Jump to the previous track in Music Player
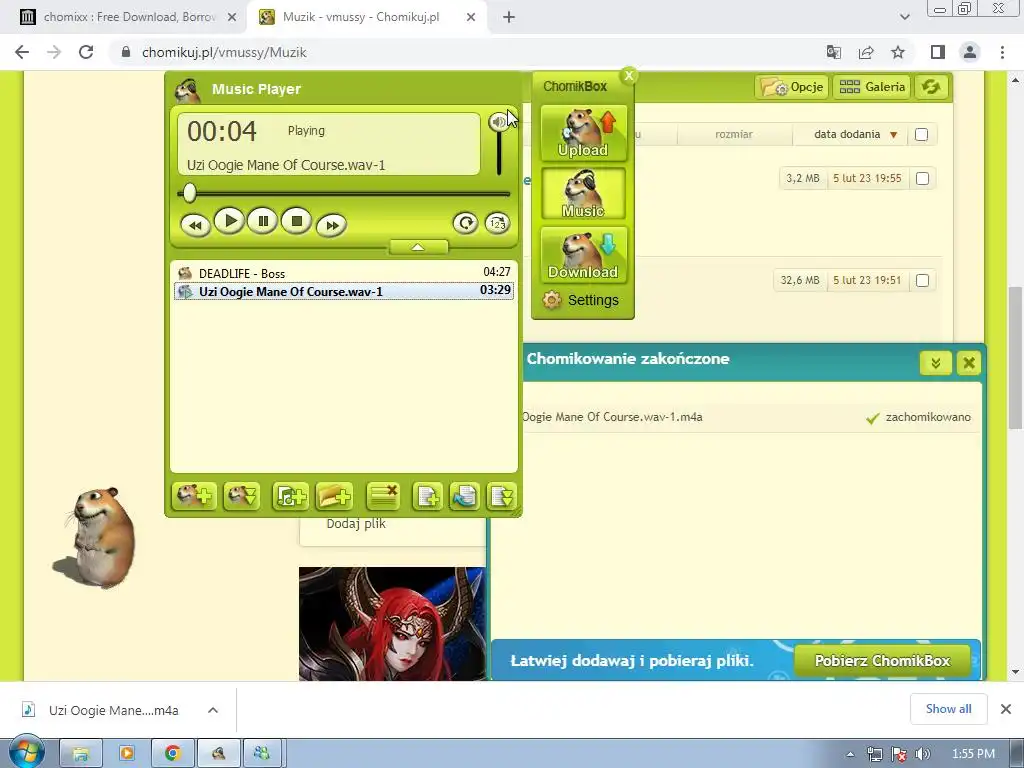Image resolution: width=1024 pixels, height=768 pixels. click(x=195, y=225)
